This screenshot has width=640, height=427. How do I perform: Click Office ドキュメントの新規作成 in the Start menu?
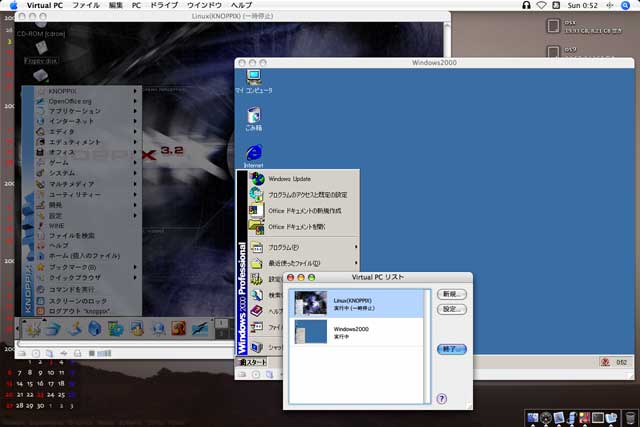point(304,211)
